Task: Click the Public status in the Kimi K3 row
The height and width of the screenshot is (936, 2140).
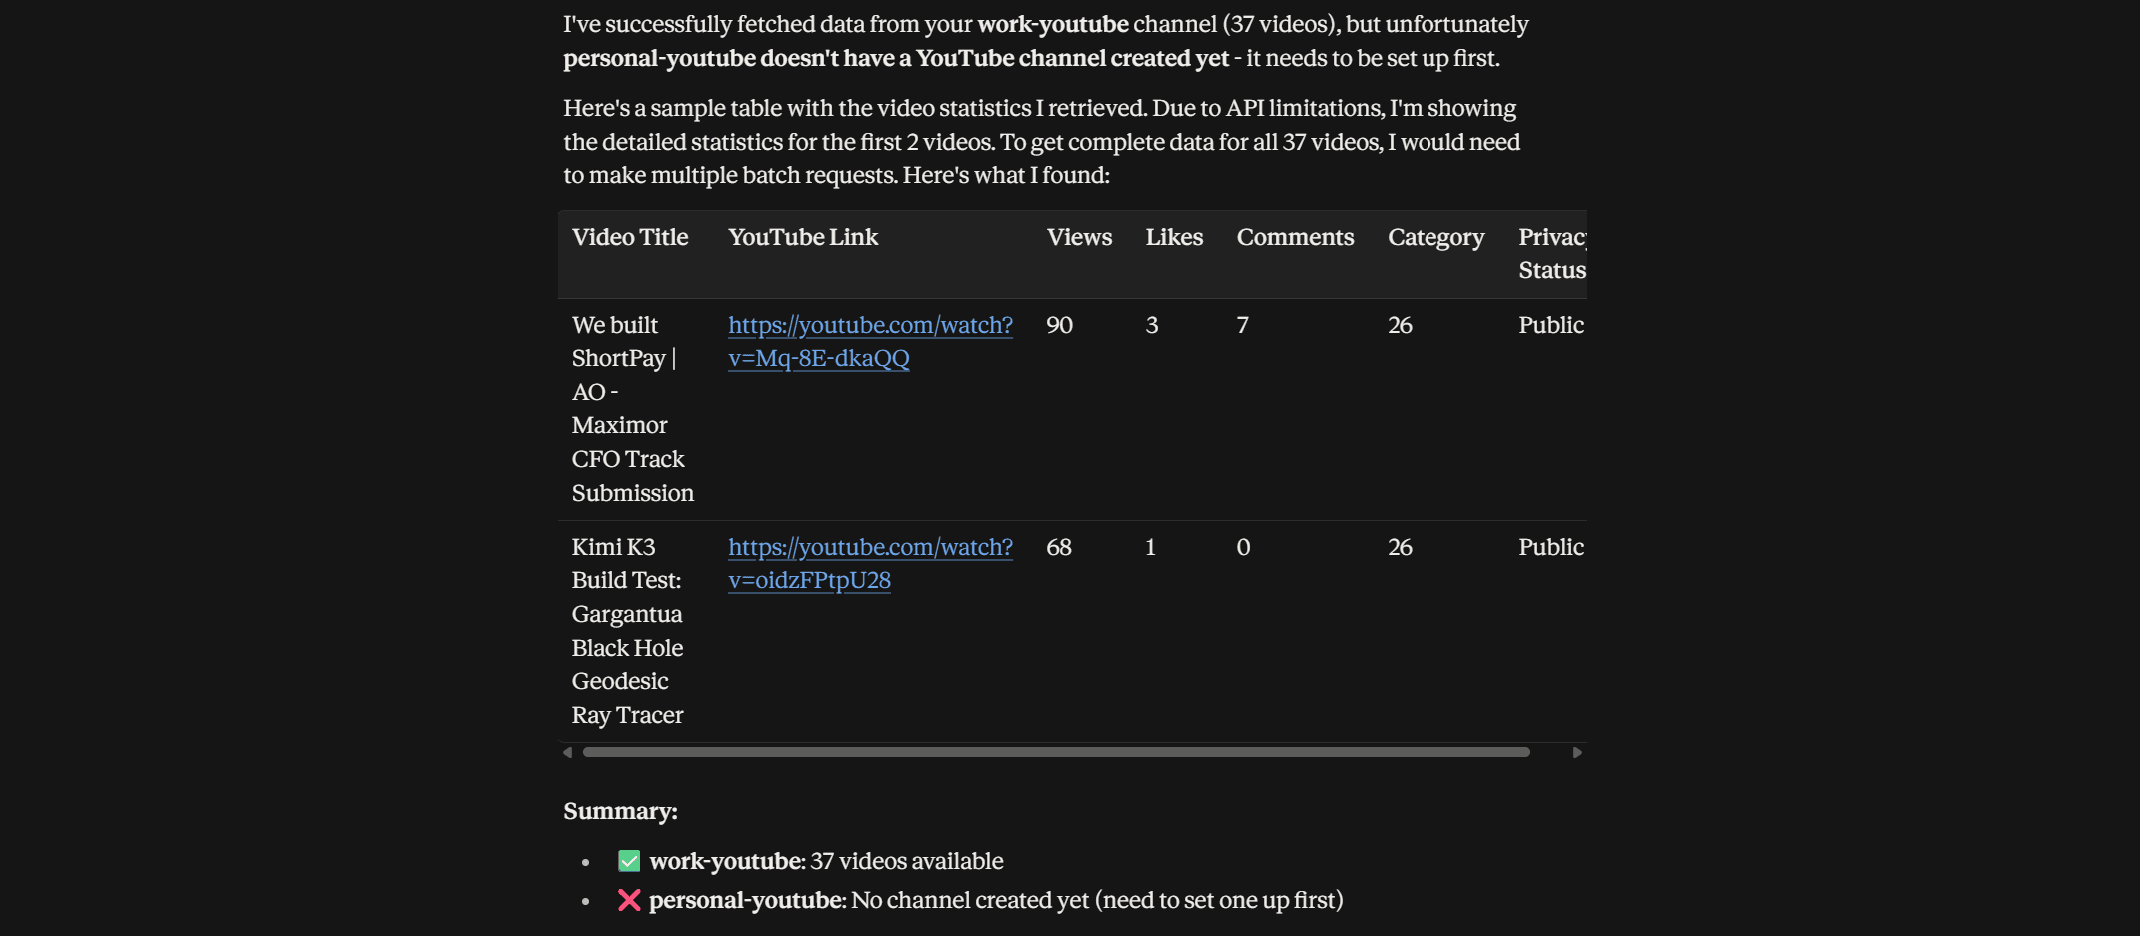Action: point(1551,547)
